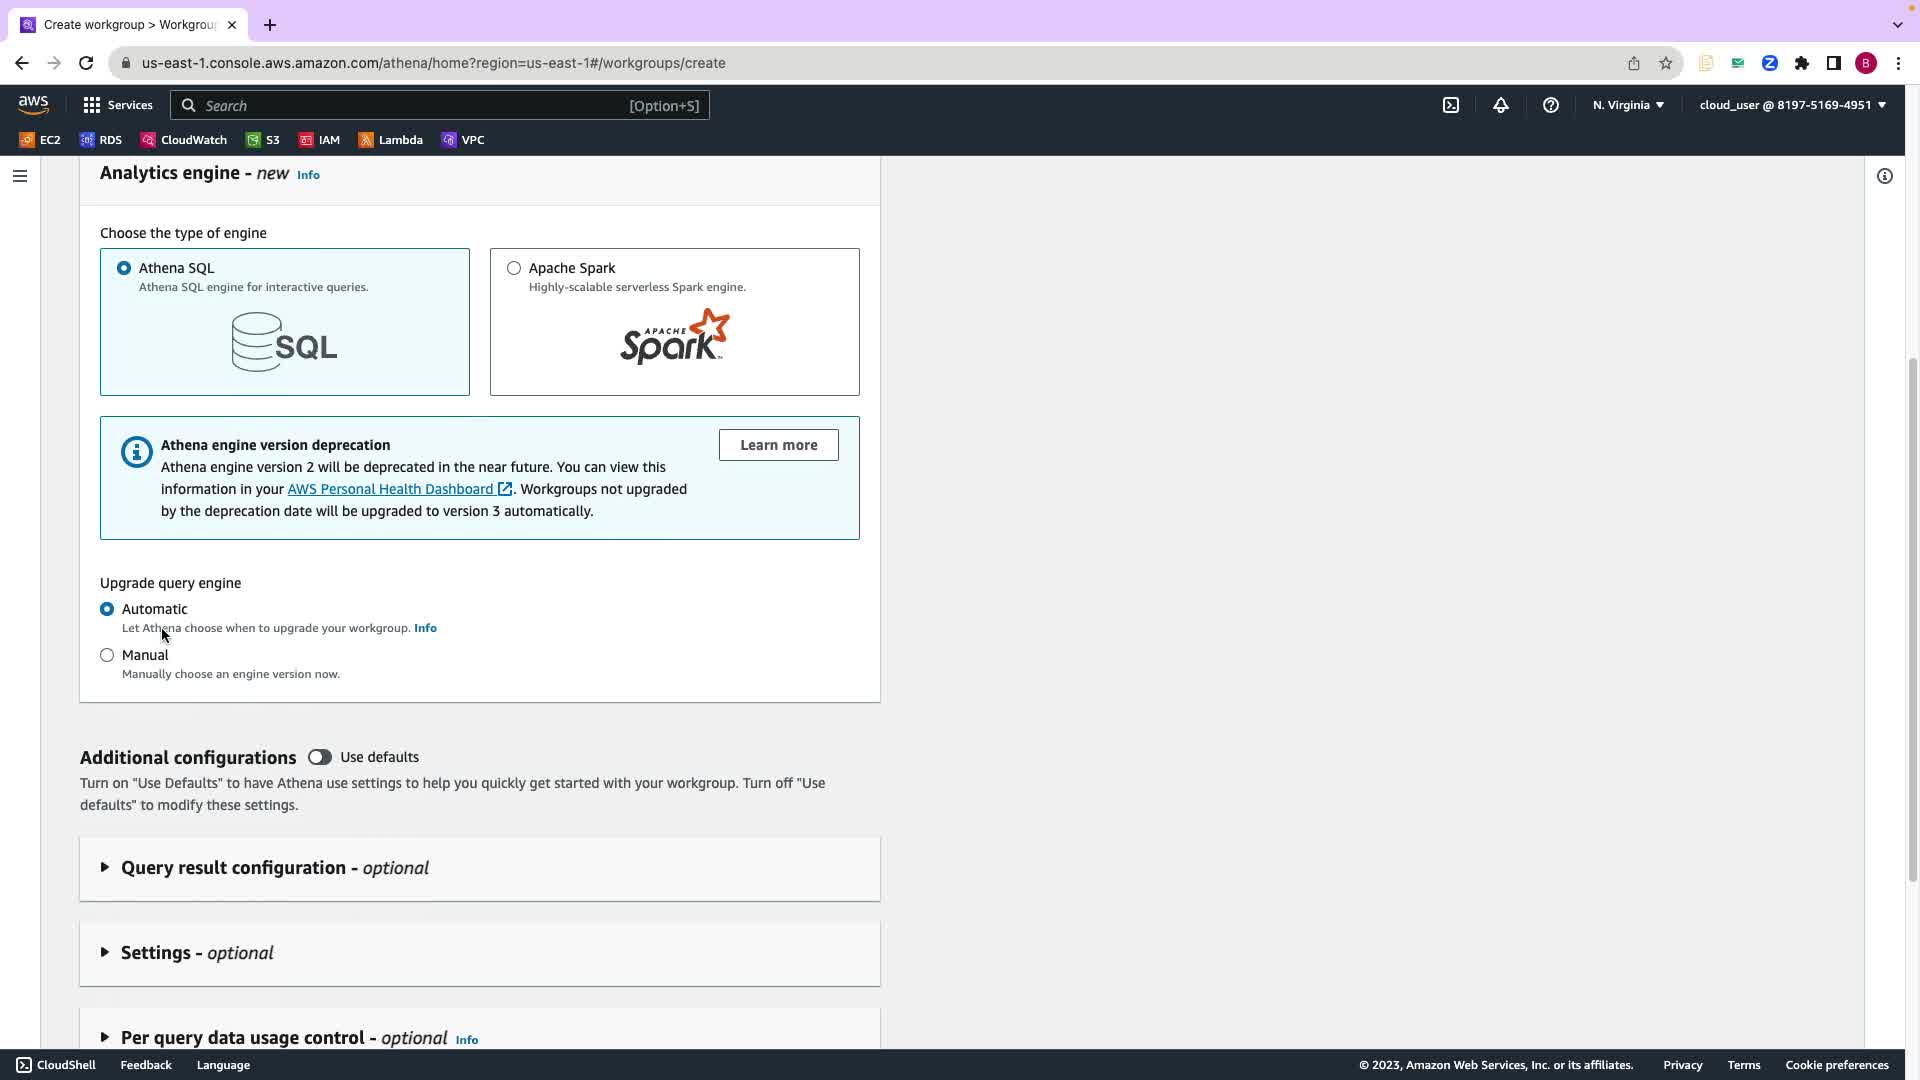The image size is (1920, 1080).
Task: Open CloudShell from the top navigation bar
Action: [x=1451, y=105]
